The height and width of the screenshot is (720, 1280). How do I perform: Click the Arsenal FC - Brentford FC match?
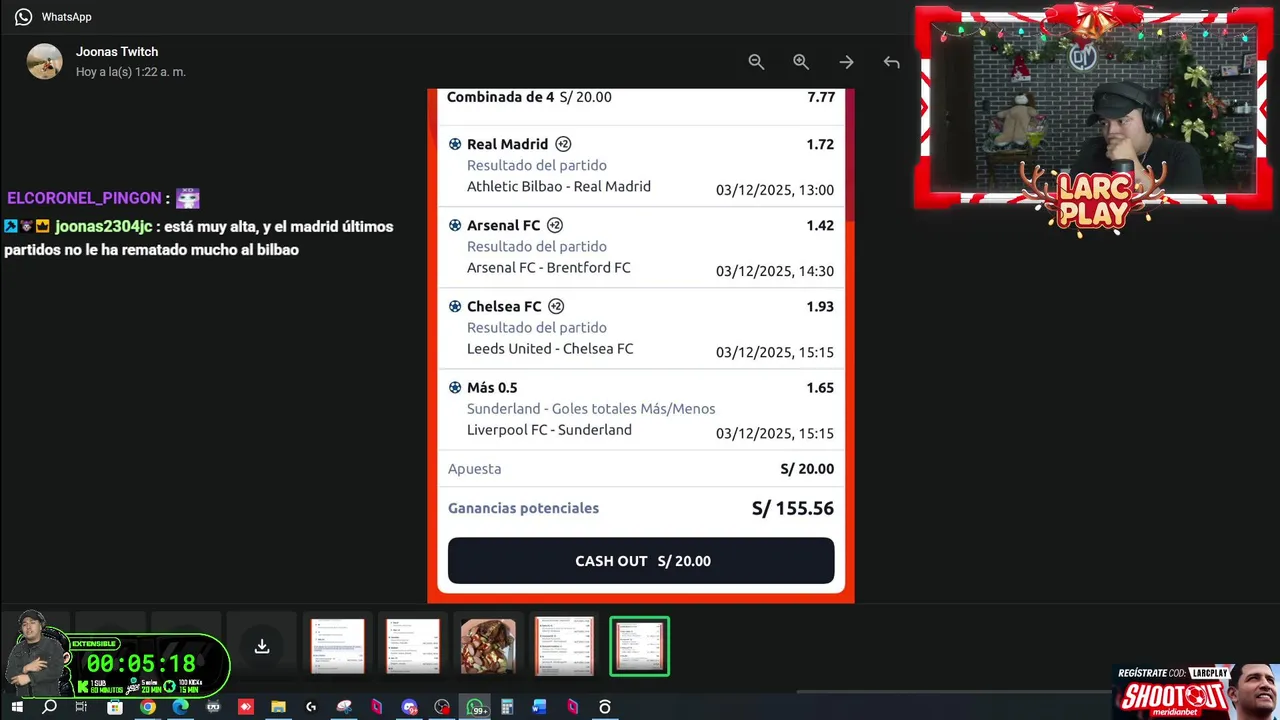pos(549,267)
